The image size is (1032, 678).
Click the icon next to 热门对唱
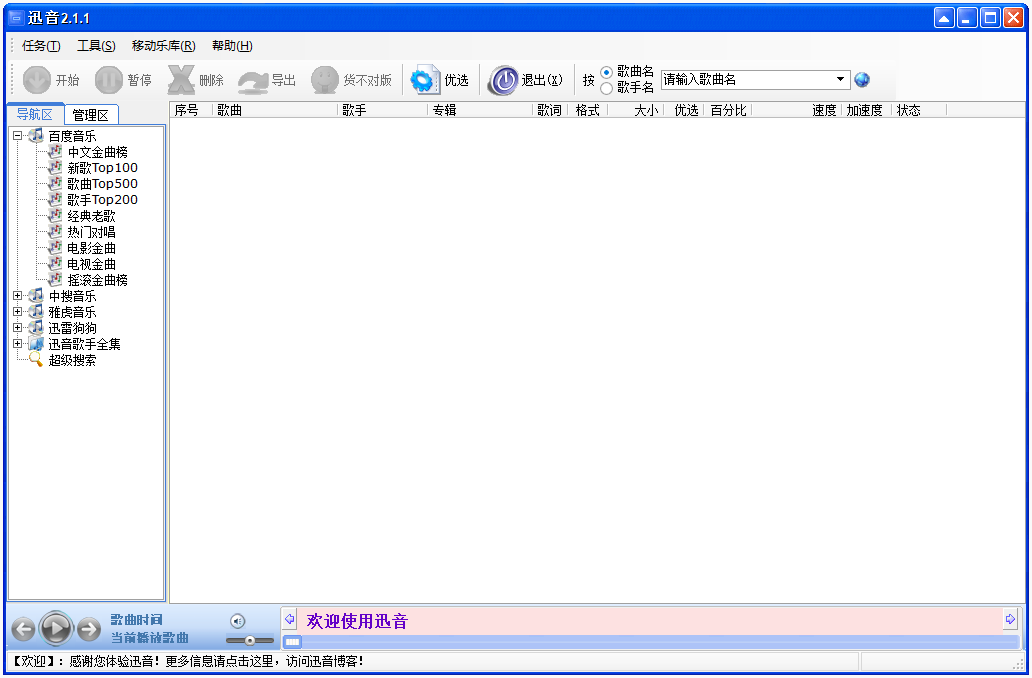56,232
